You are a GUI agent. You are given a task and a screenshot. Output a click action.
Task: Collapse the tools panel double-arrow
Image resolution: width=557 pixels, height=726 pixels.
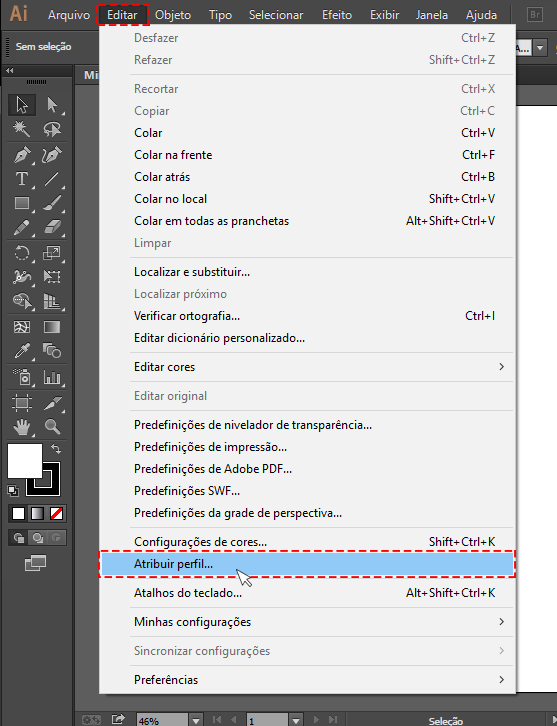[x=10, y=70]
